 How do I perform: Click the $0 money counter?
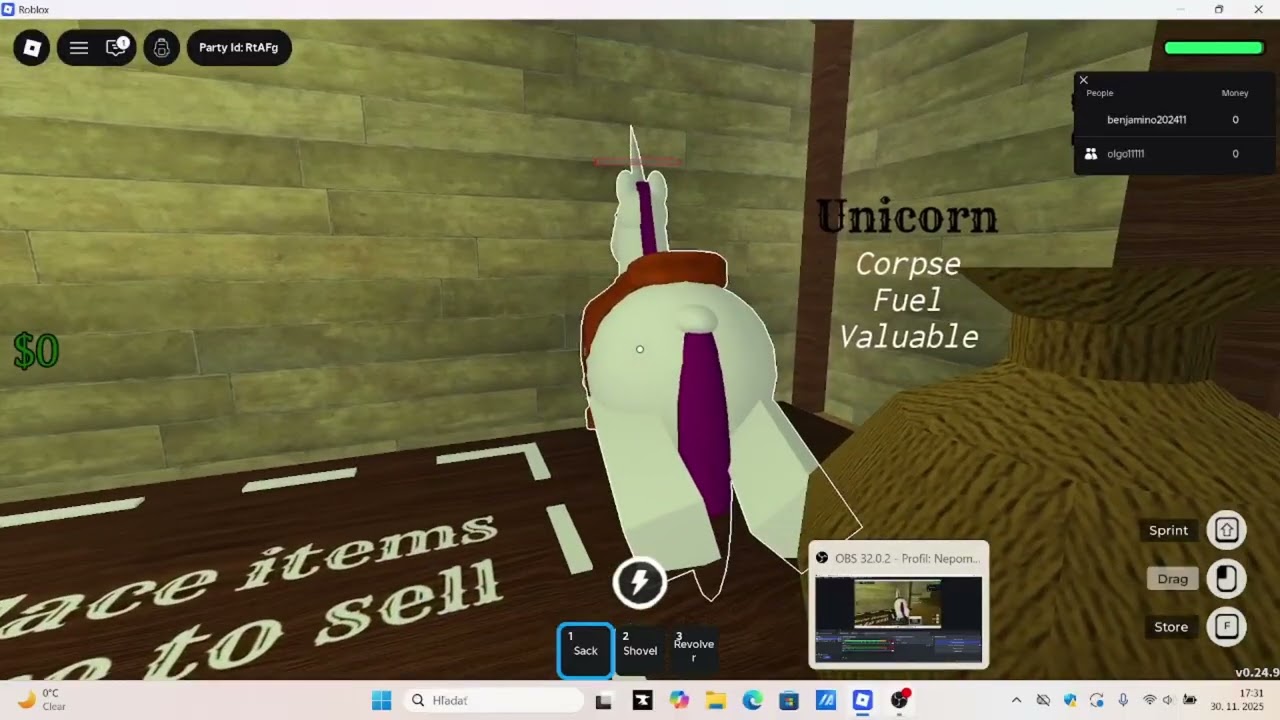tap(37, 351)
